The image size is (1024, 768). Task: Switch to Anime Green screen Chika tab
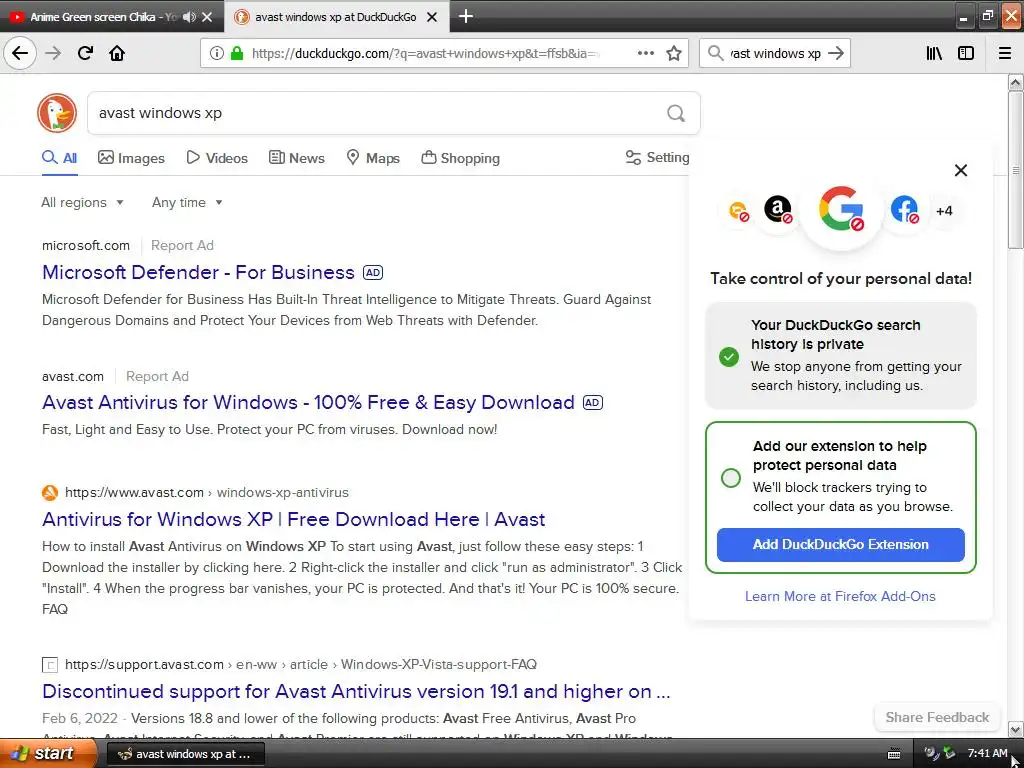(103, 17)
